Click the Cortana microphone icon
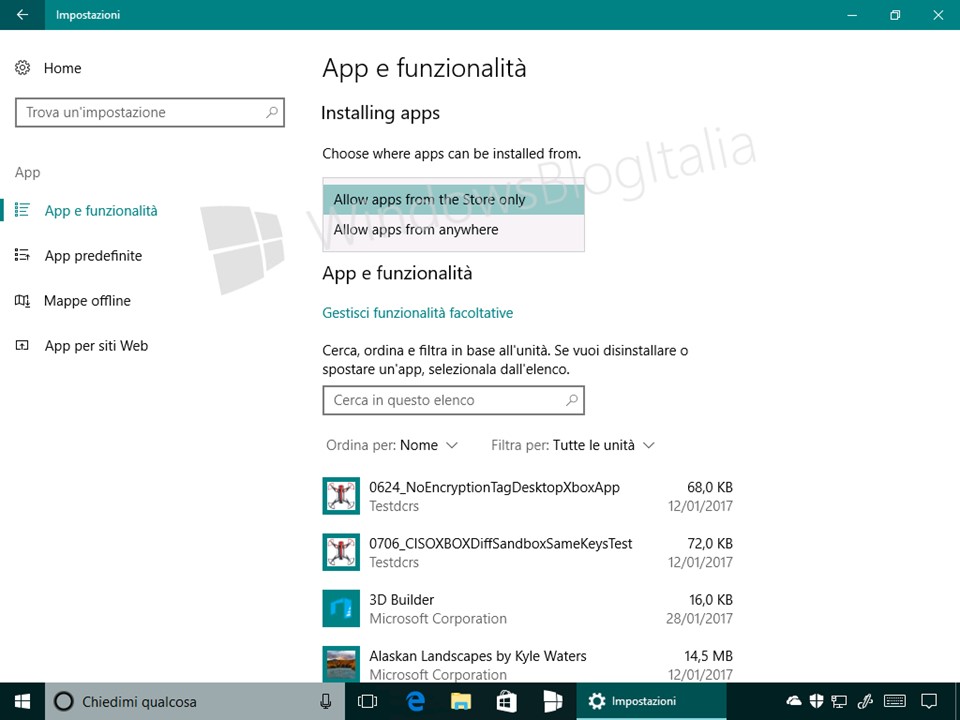Image resolution: width=960 pixels, height=720 pixels. tap(326, 701)
